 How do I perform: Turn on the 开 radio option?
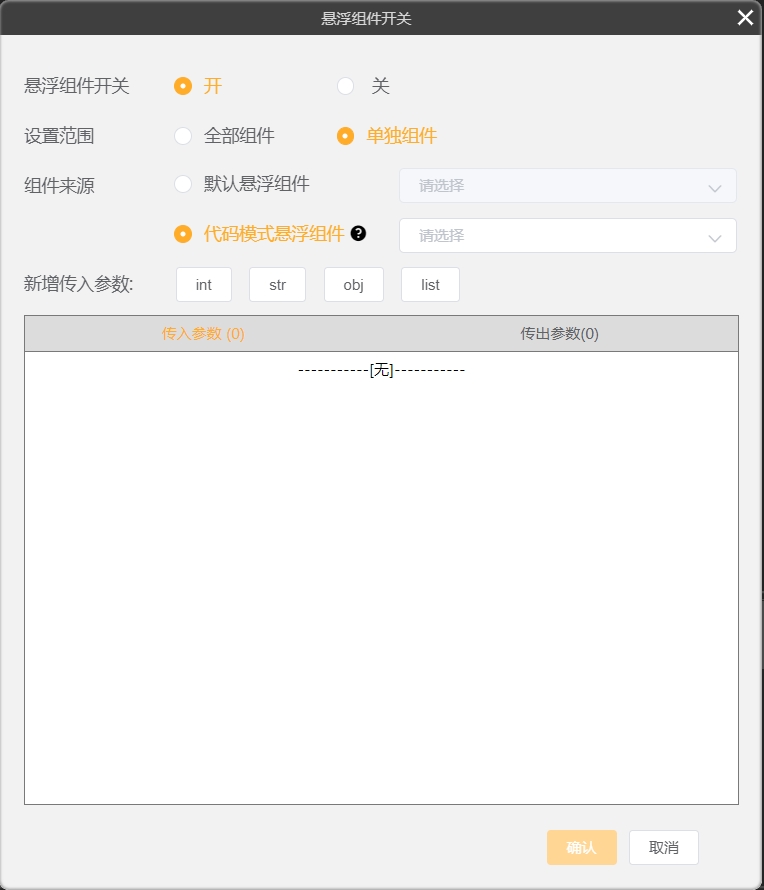click(183, 86)
